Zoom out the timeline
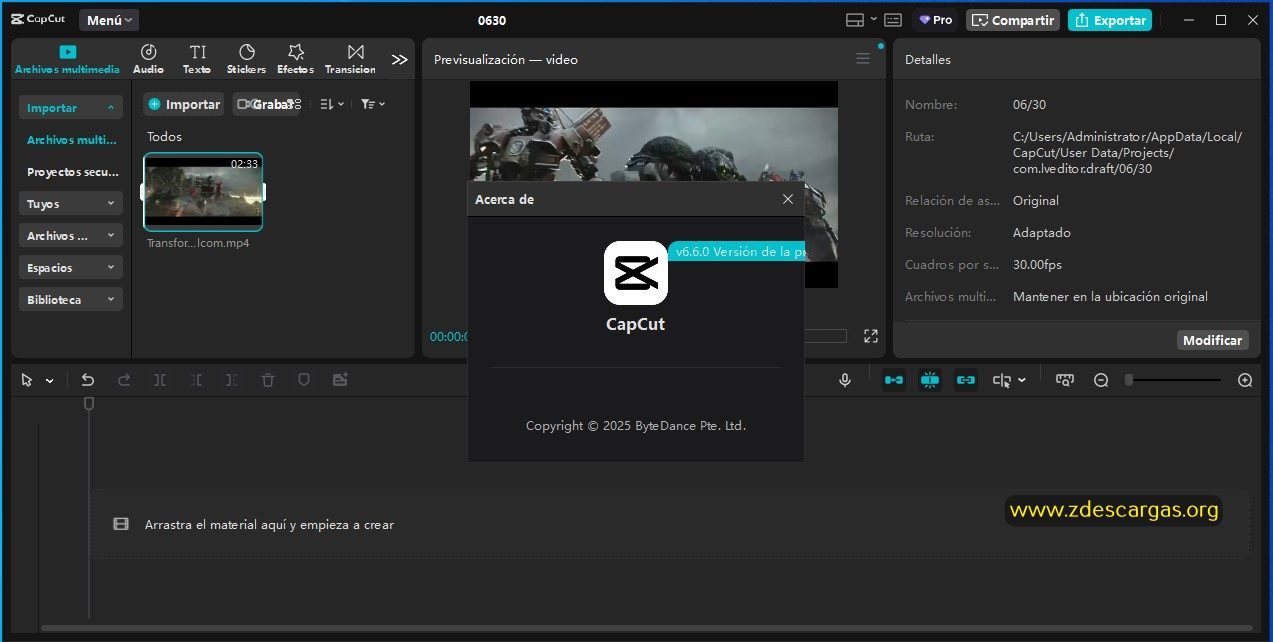The height and width of the screenshot is (642, 1273). [x=1101, y=380]
